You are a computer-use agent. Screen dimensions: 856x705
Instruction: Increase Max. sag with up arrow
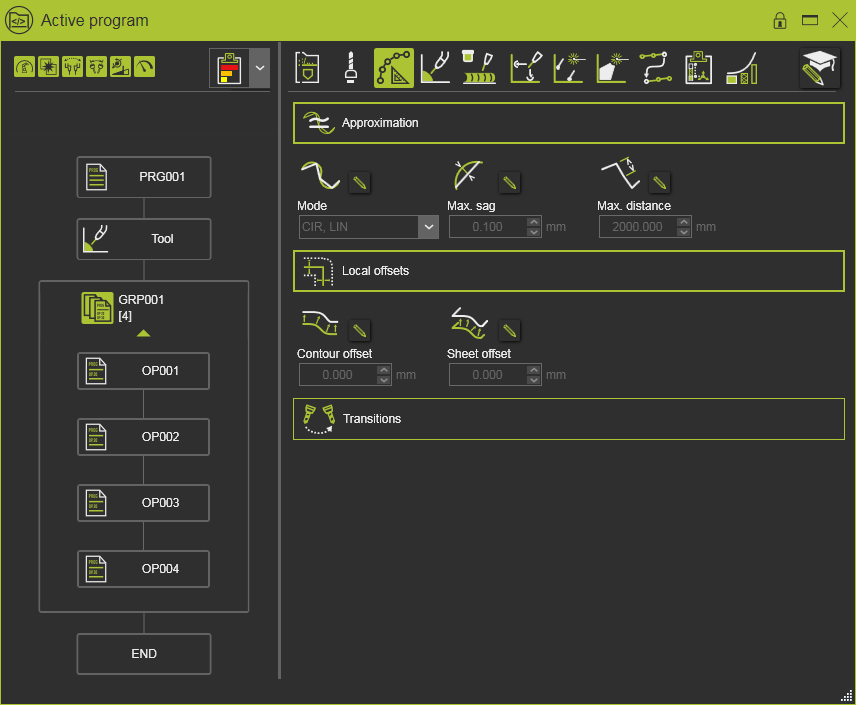(x=534, y=222)
